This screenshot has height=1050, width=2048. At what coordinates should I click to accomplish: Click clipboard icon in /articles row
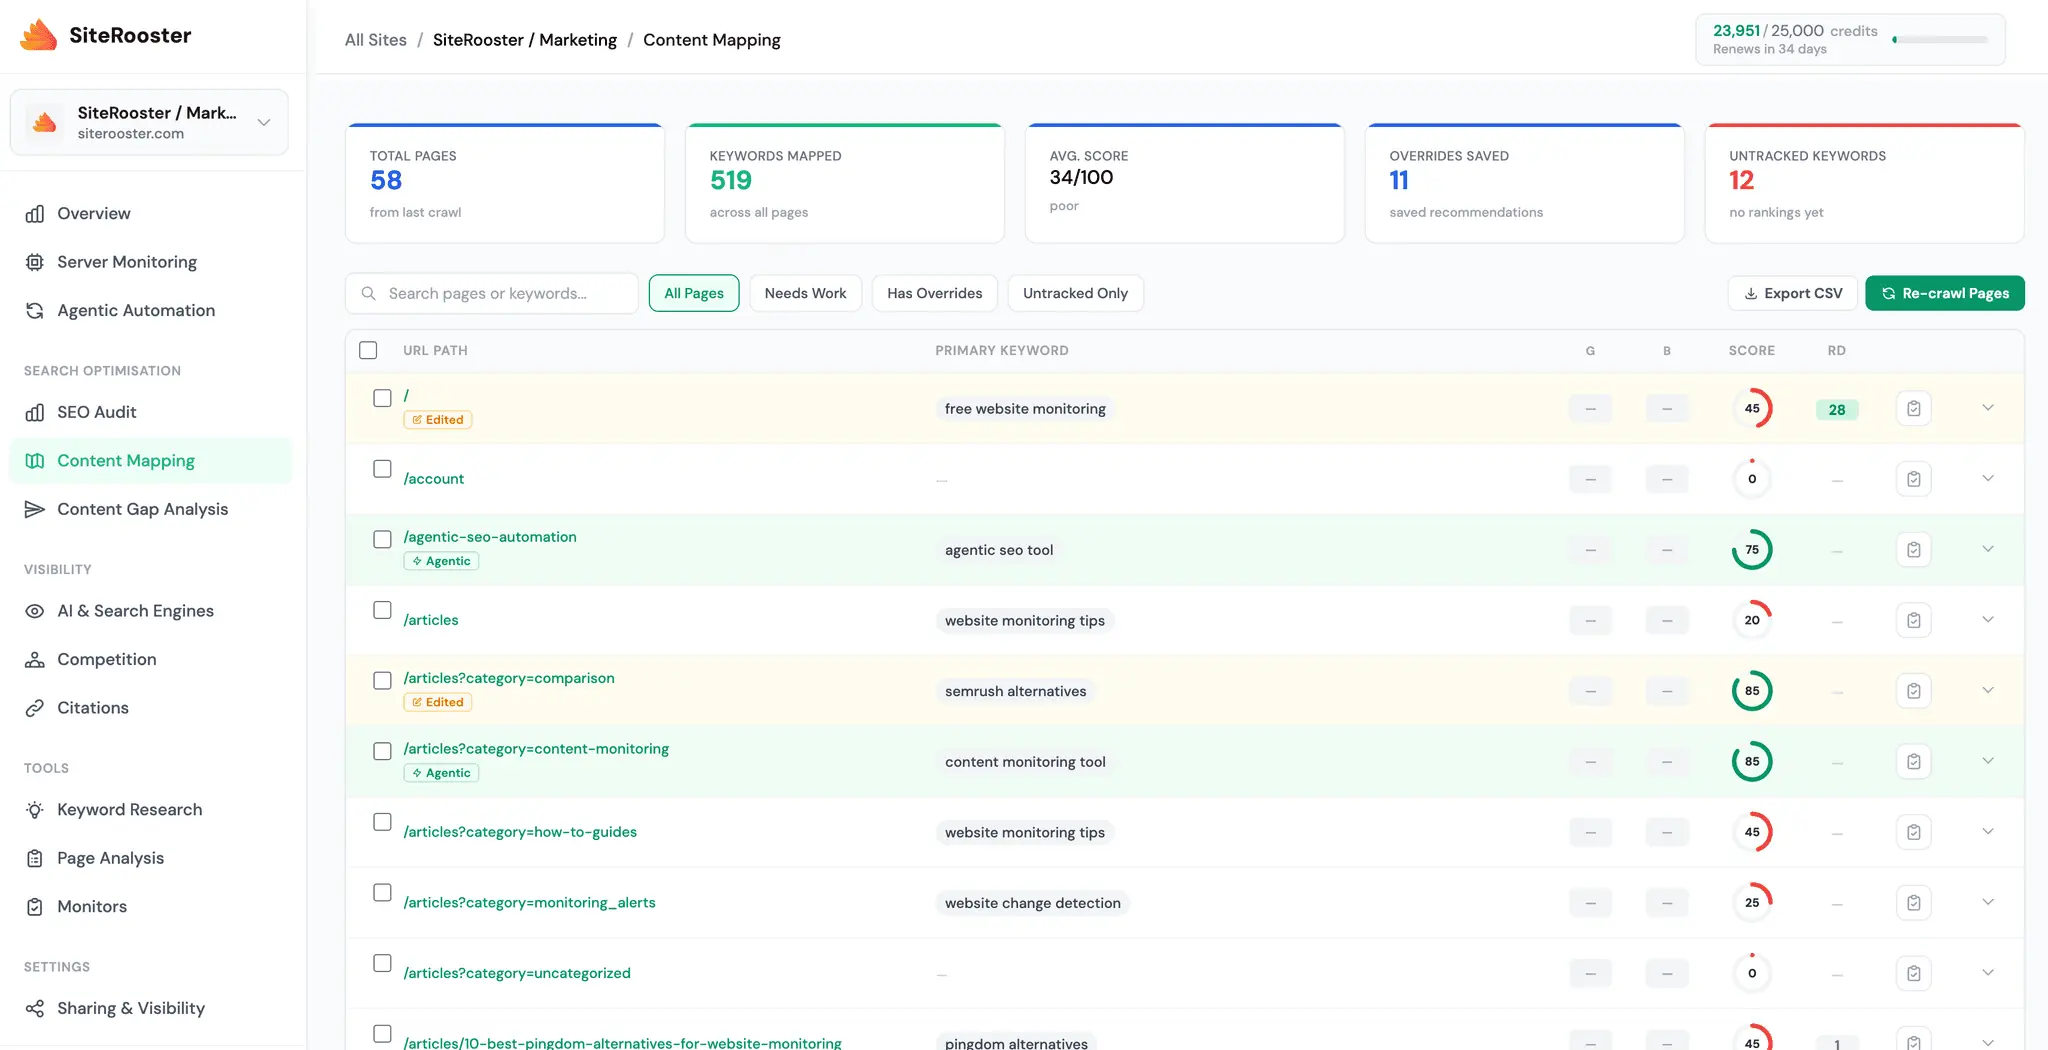[1913, 620]
